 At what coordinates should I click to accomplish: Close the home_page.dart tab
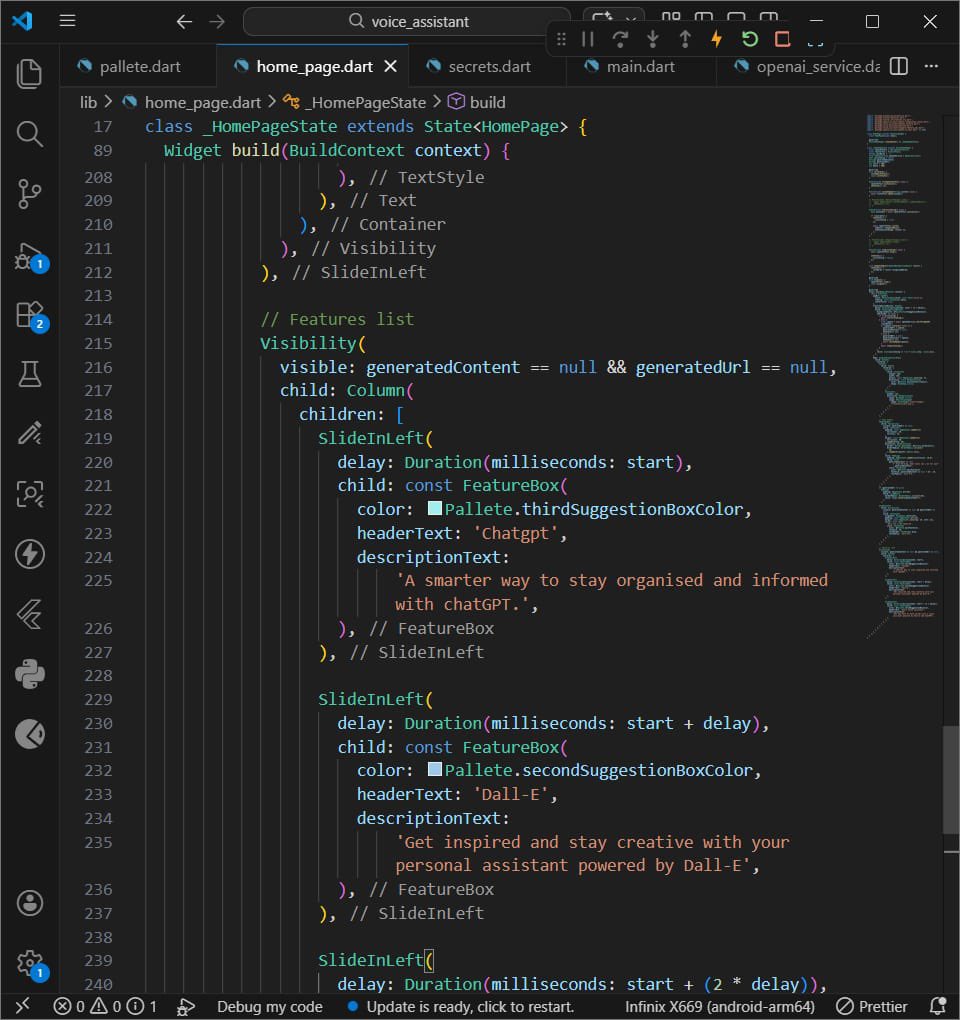coord(390,66)
